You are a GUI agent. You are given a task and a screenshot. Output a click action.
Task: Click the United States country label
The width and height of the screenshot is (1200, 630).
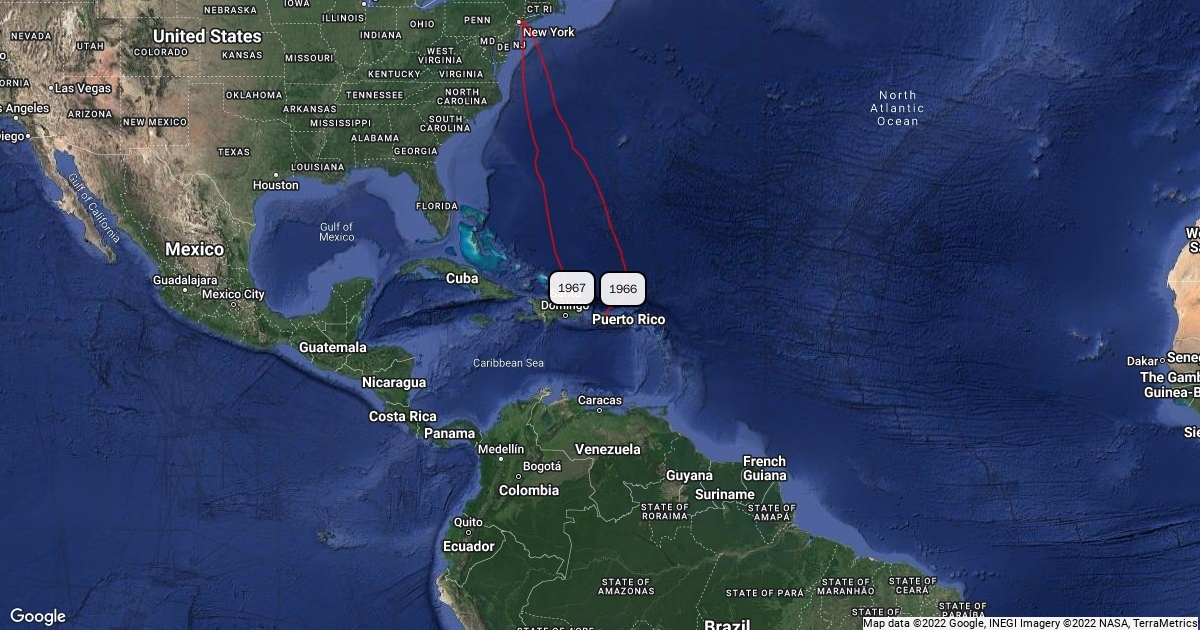[x=207, y=36]
